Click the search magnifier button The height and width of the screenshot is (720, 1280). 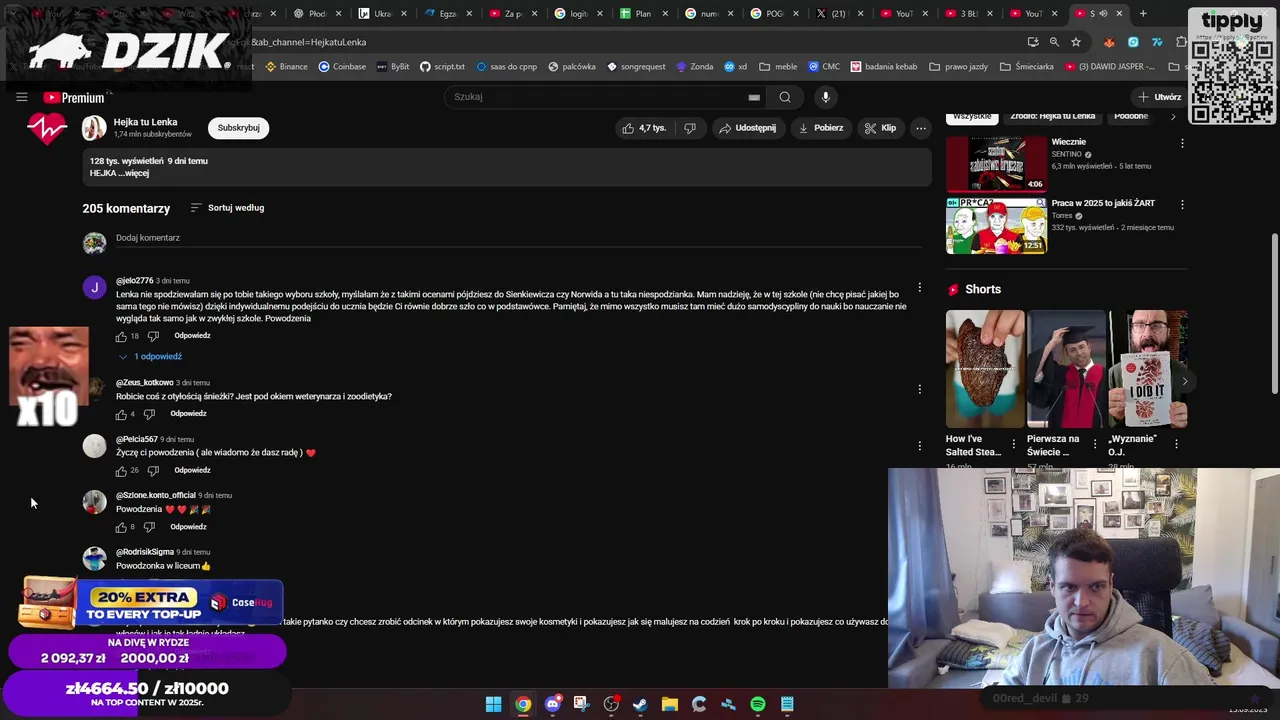pyautogui.click(x=785, y=97)
